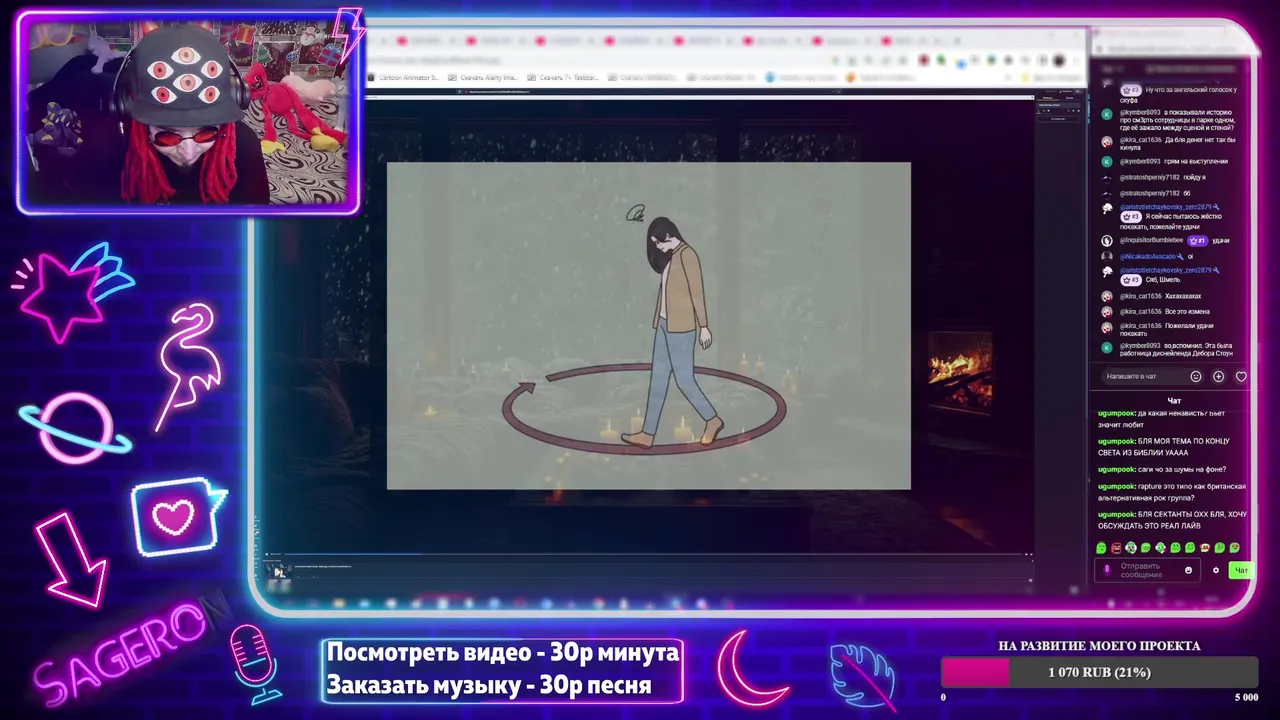The width and height of the screenshot is (1280, 720).
Task: Pick the first green emote in the emote row
Action: pos(1101,548)
